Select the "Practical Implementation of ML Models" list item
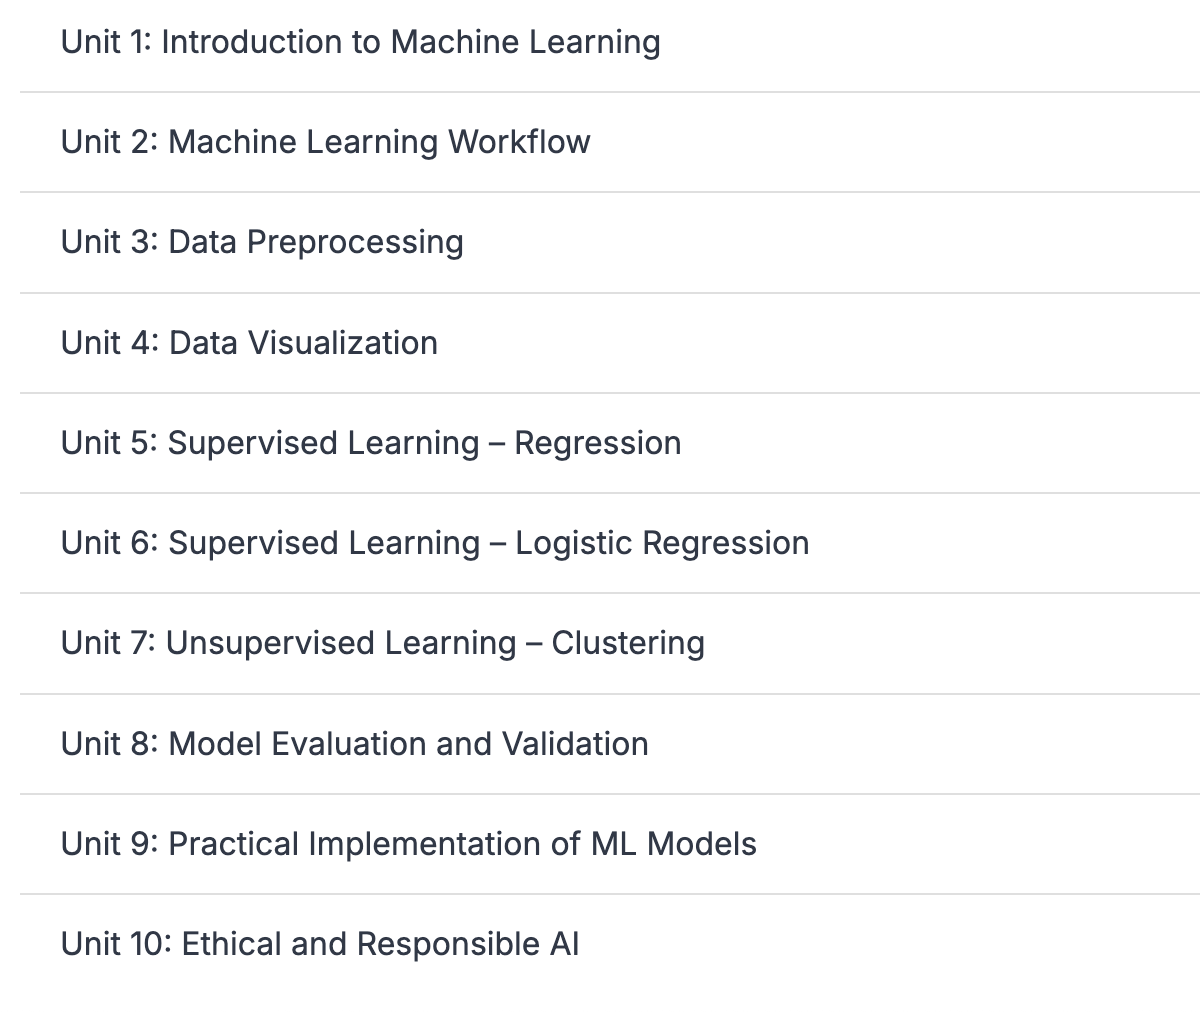1200x1012 pixels. point(462,844)
